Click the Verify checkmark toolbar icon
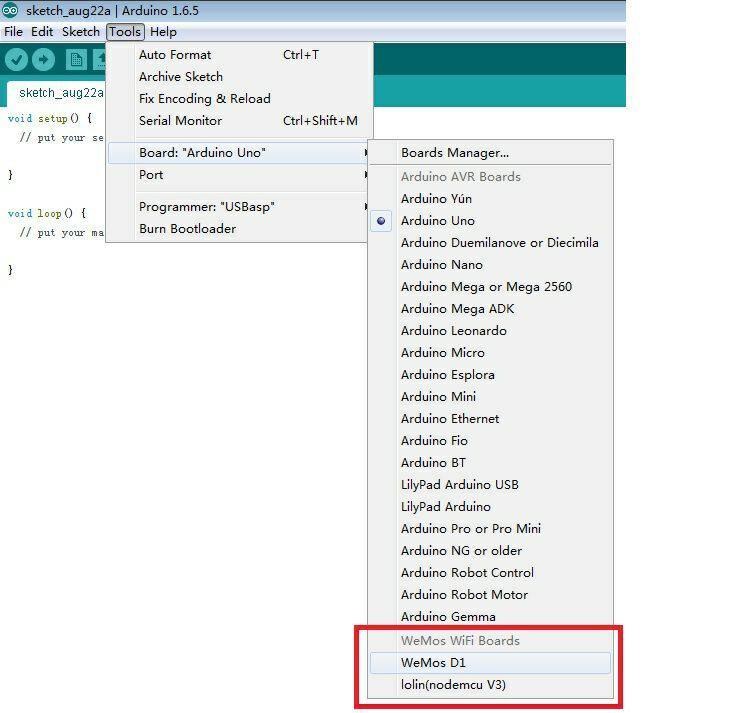Screen dimensions: 750x713 tap(16, 60)
